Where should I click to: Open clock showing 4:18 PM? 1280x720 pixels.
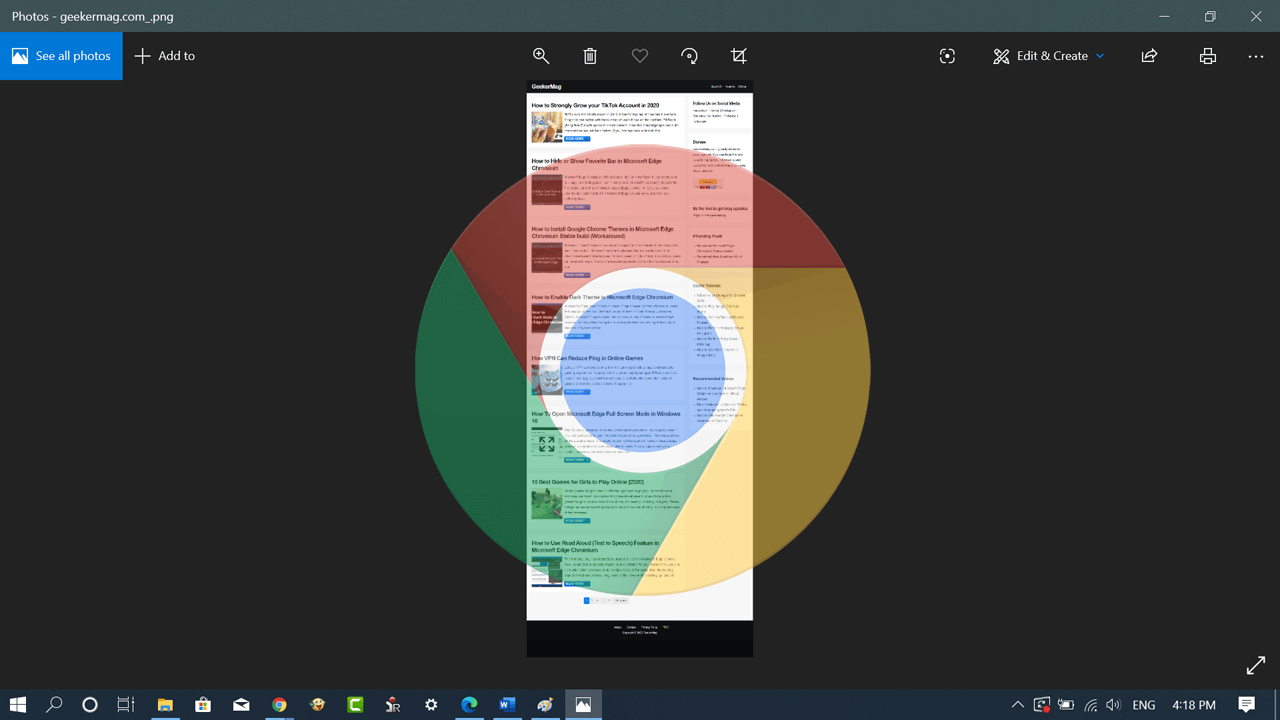[1193, 705]
